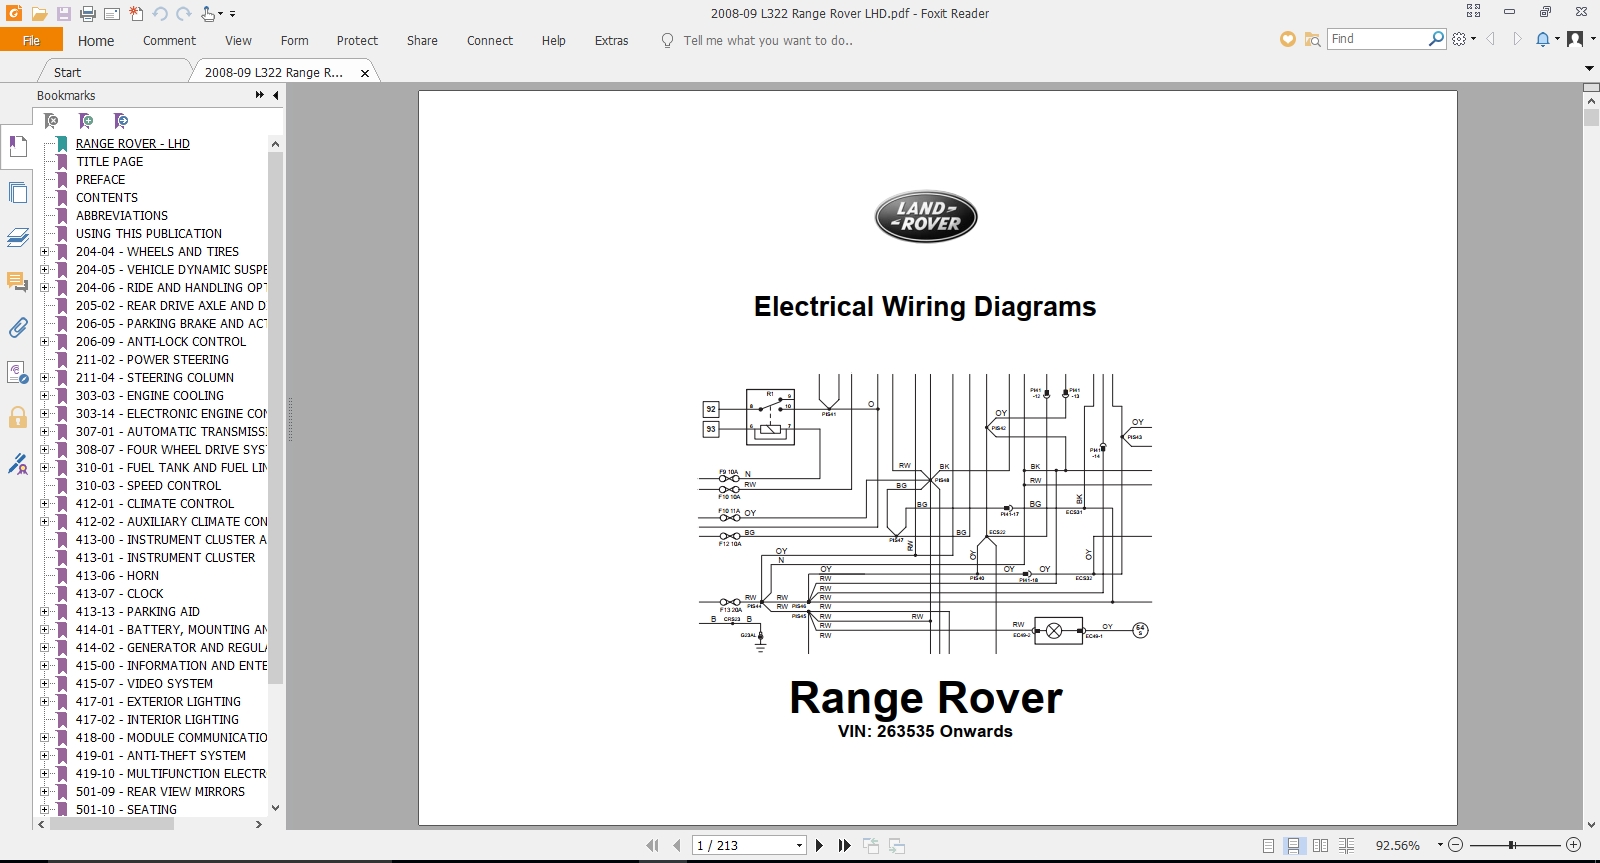Viewport: 1600px width, 863px height.
Task: Jump to the CONTENTS bookmark
Action: (107, 198)
